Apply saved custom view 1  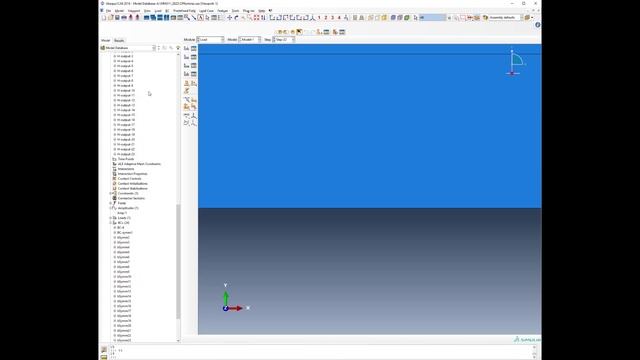(x=319, y=18)
